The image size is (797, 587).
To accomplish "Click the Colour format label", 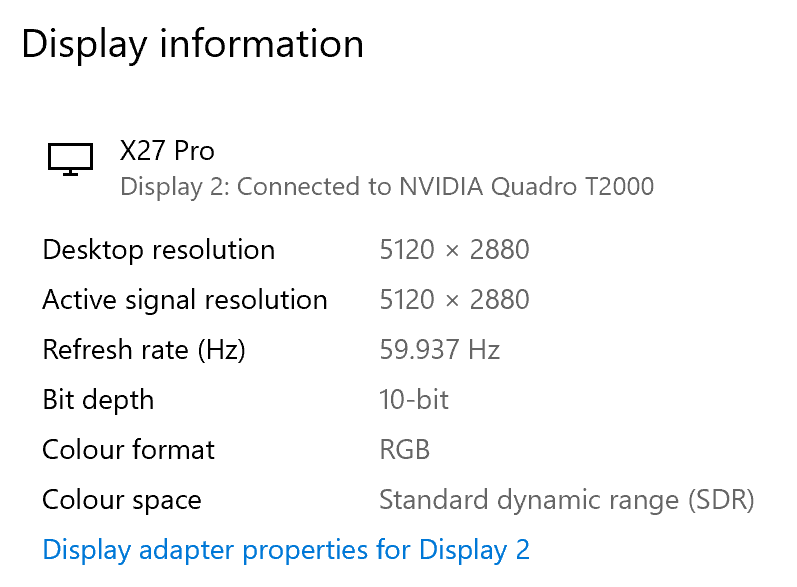I will (x=128, y=450).
